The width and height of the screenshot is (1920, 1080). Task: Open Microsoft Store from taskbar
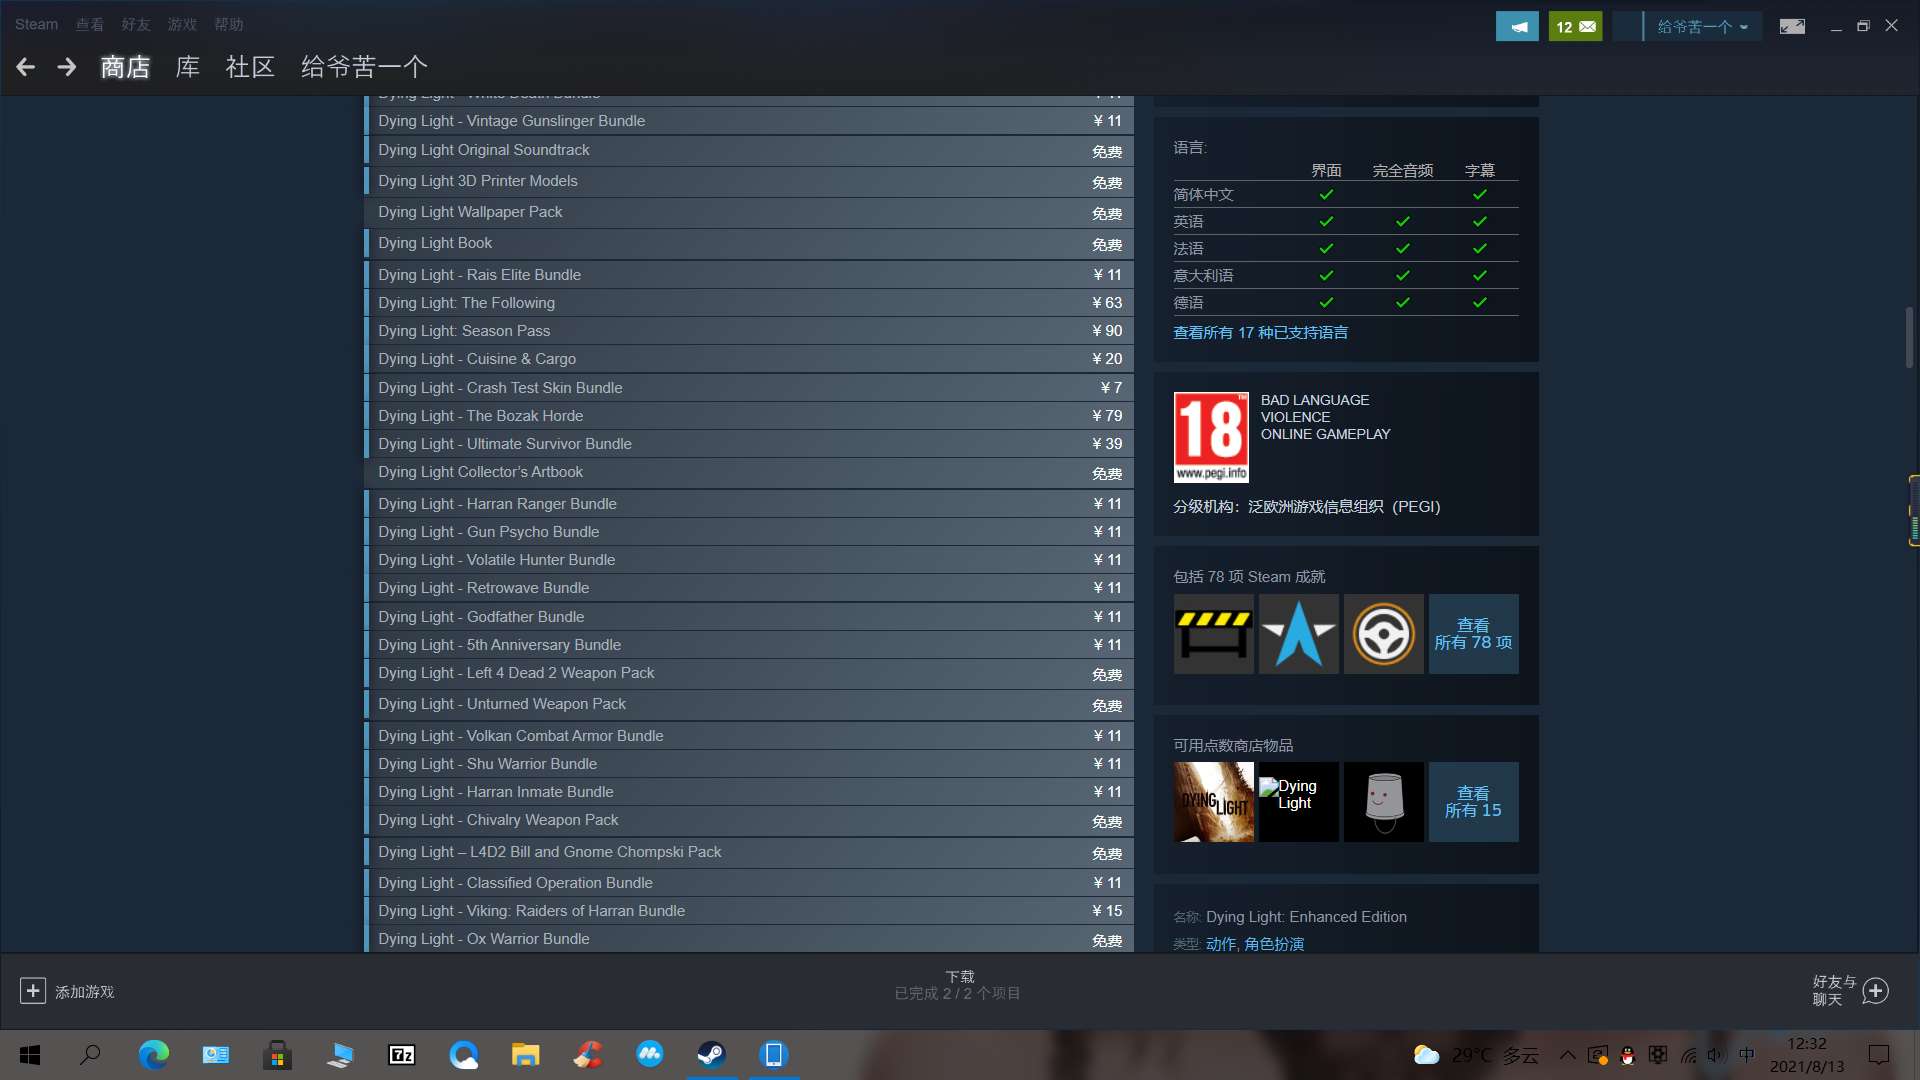tap(277, 1055)
